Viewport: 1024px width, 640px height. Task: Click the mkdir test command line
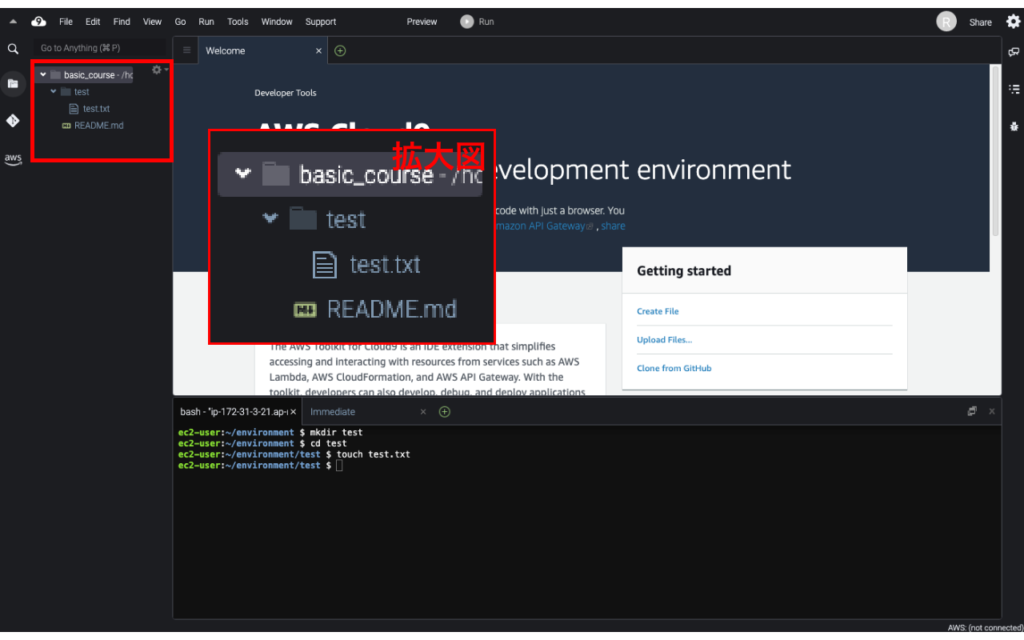tap(270, 432)
